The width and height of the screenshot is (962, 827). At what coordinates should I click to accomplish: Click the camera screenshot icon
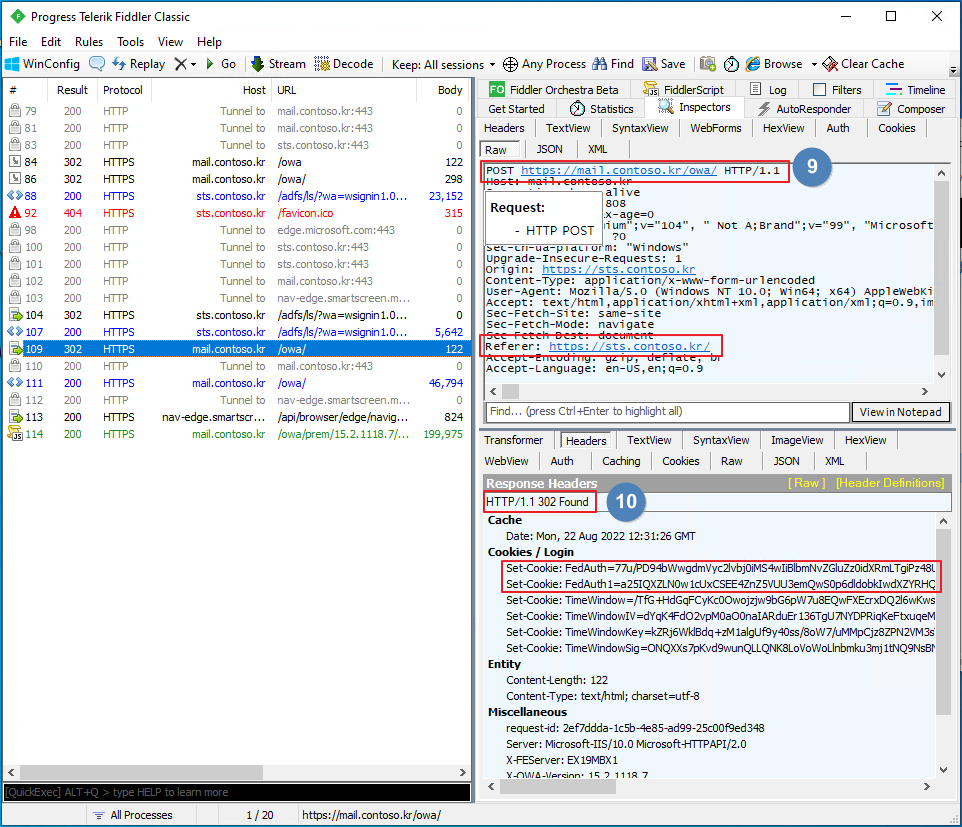708,64
